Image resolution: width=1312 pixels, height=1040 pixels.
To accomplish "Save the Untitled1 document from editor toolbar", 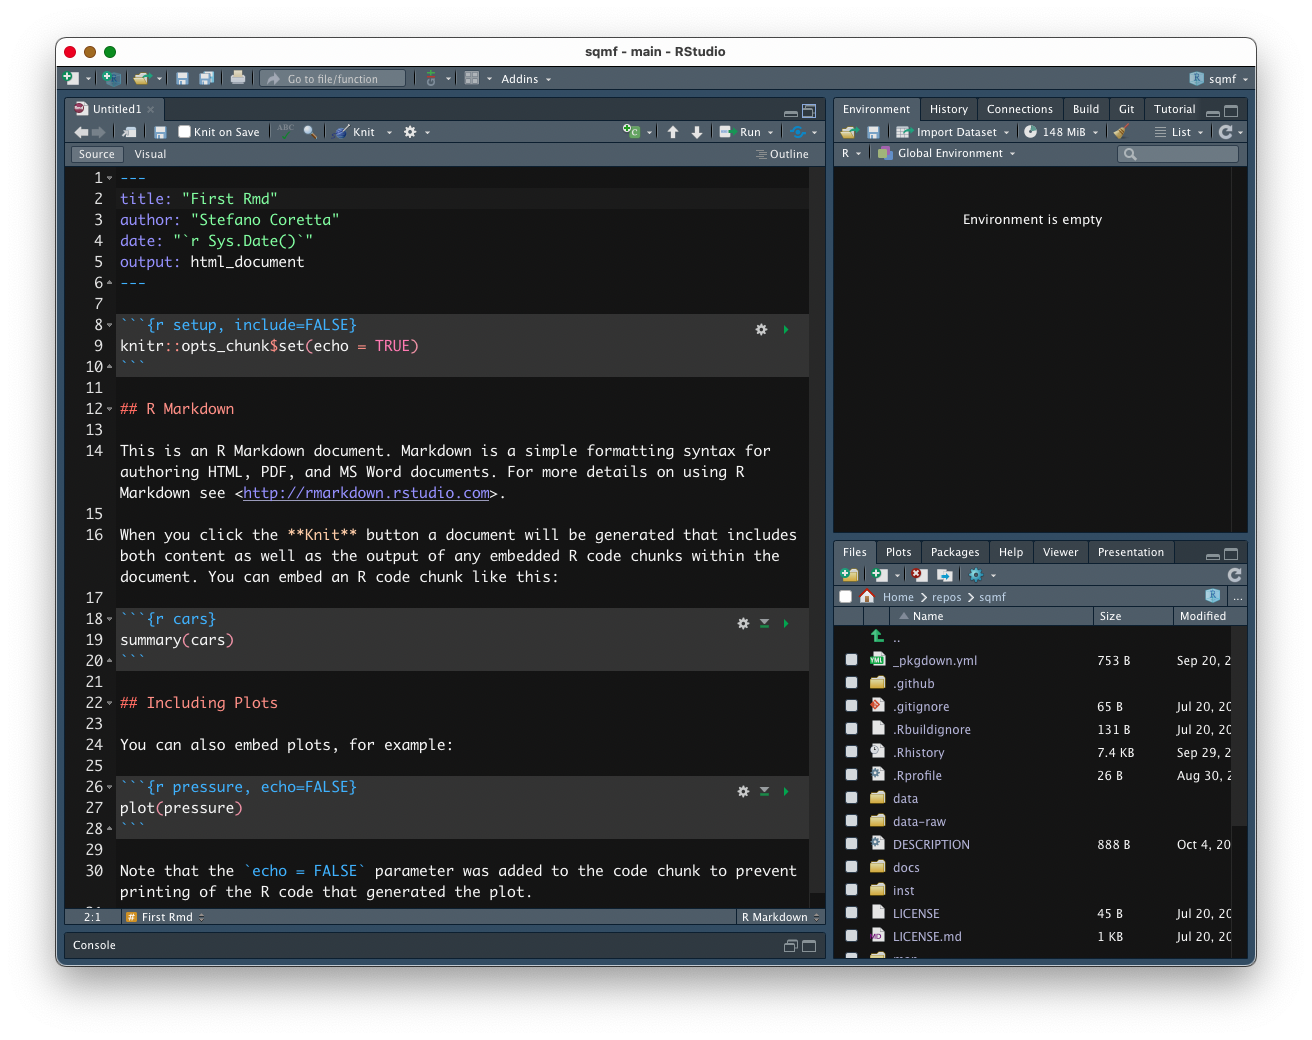I will (160, 132).
